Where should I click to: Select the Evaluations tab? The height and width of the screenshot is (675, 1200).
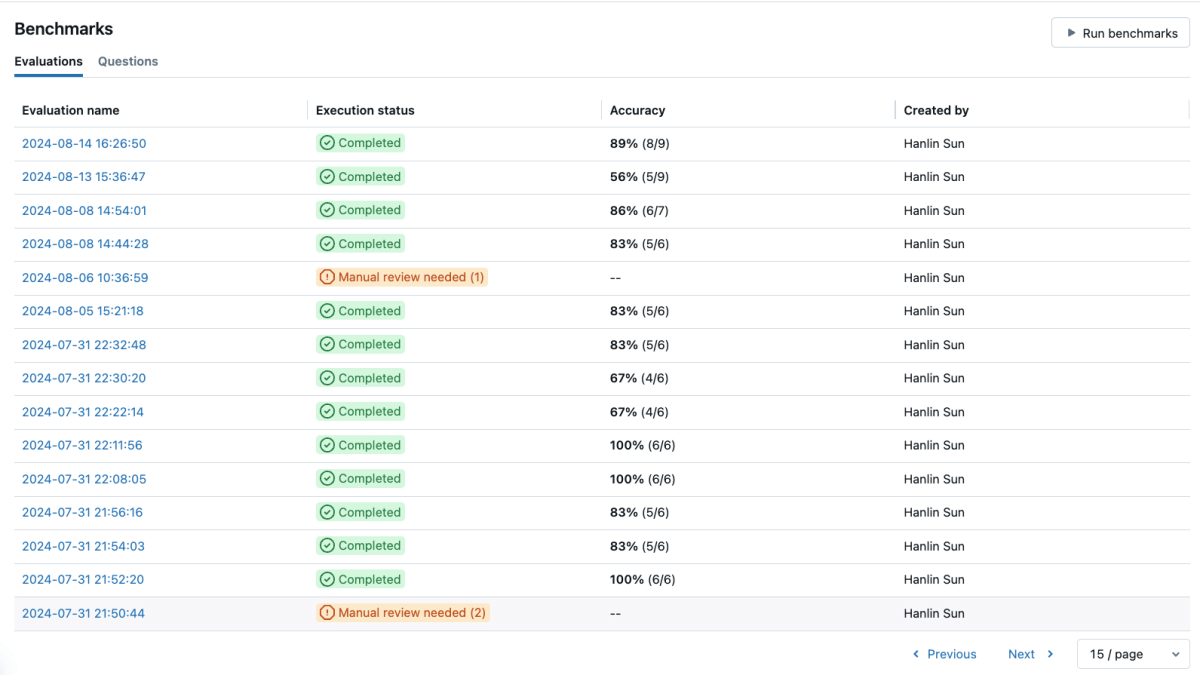click(x=48, y=61)
